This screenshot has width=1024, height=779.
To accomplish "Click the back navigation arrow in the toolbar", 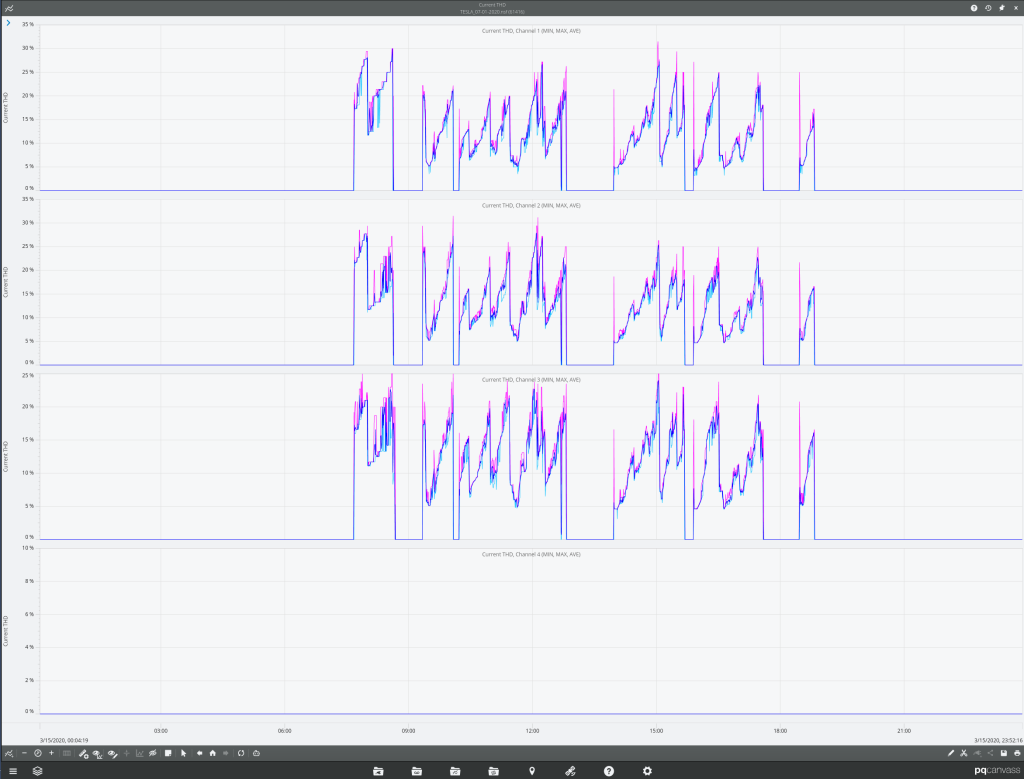I will pyautogui.click(x=199, y=753).
